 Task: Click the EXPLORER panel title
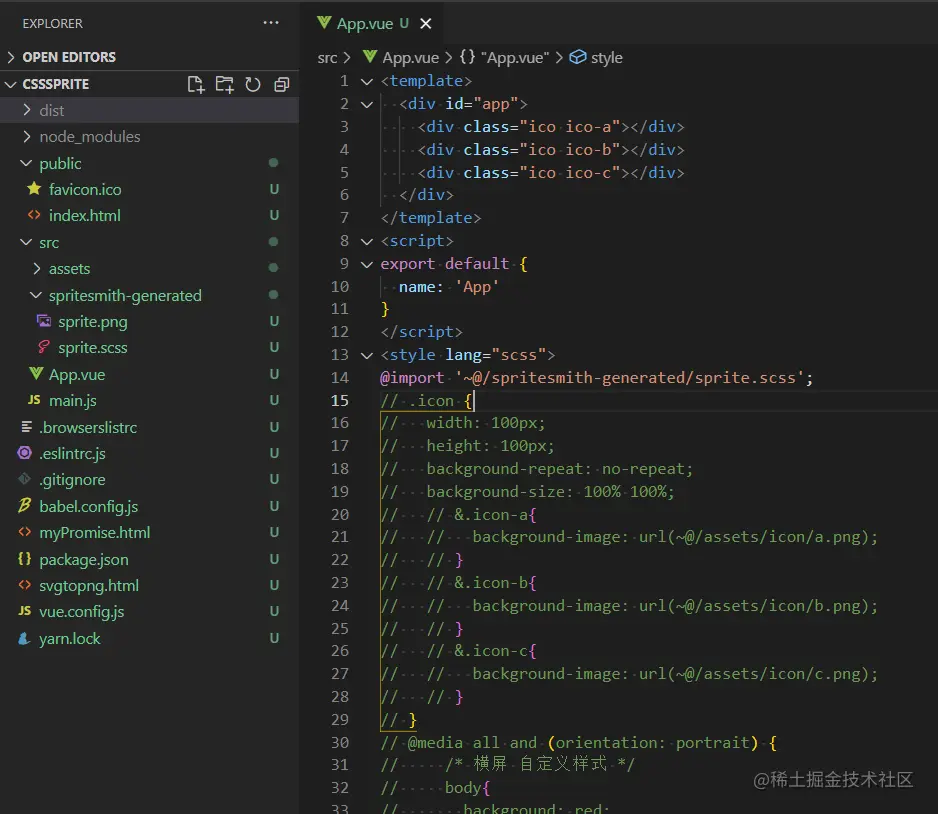coord(53,23)
